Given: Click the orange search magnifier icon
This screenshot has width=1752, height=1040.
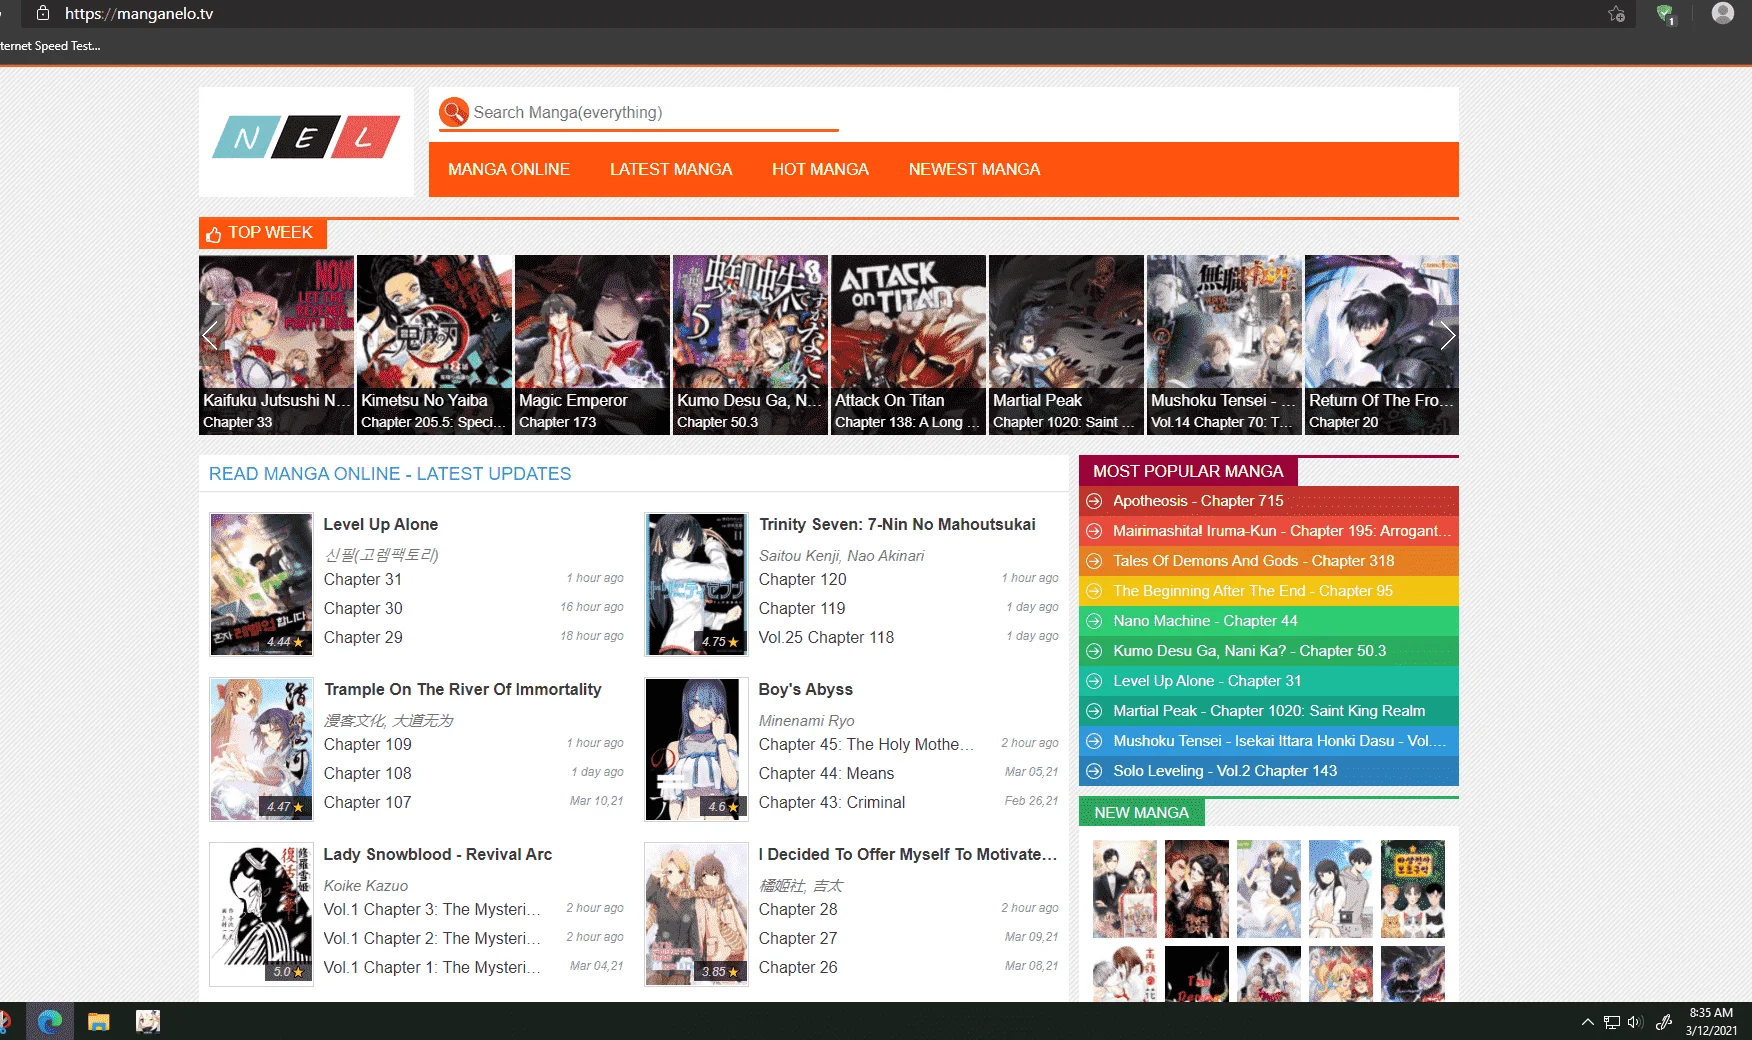Looking at the screenshot, I should click(x=454, y=112).
